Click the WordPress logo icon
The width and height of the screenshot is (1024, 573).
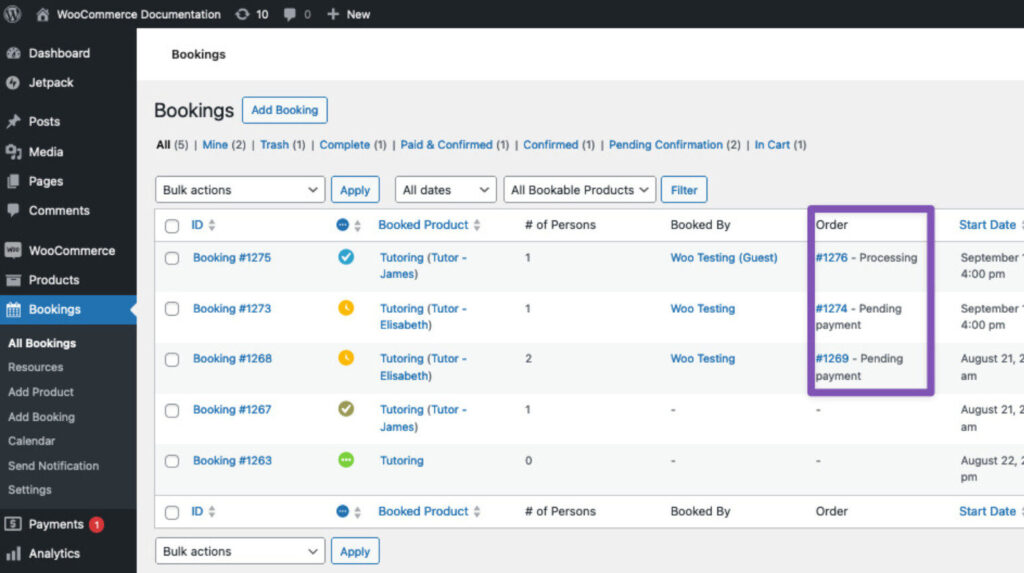(x=12, y=14)
